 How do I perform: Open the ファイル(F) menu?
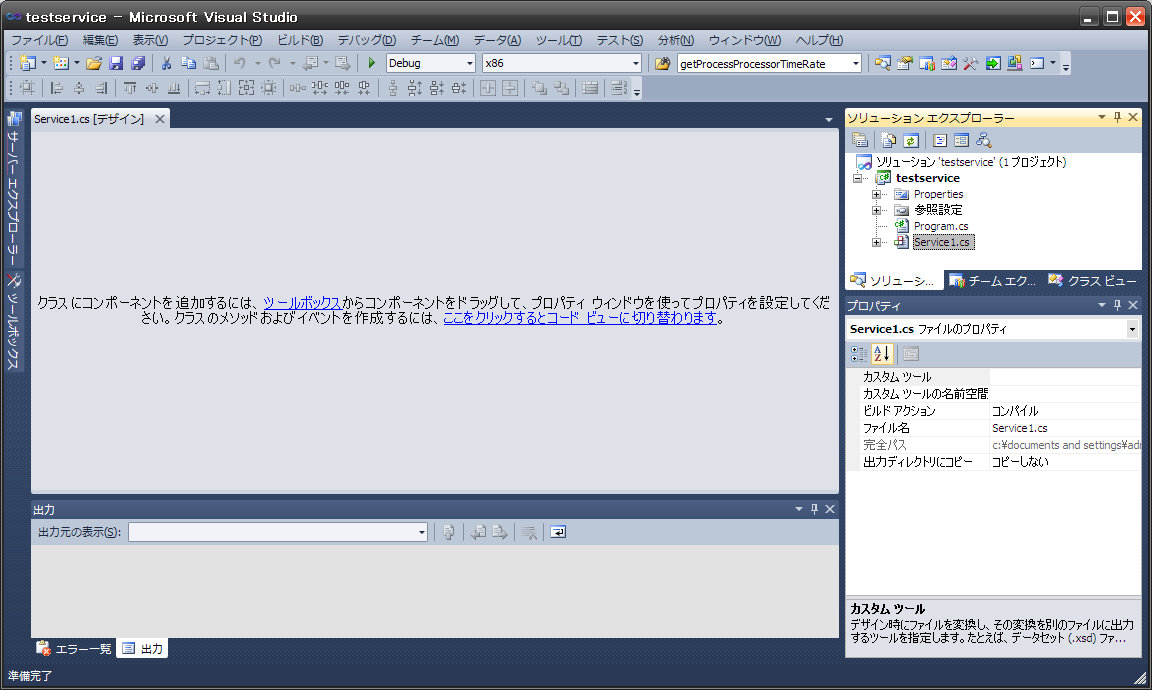39,40
